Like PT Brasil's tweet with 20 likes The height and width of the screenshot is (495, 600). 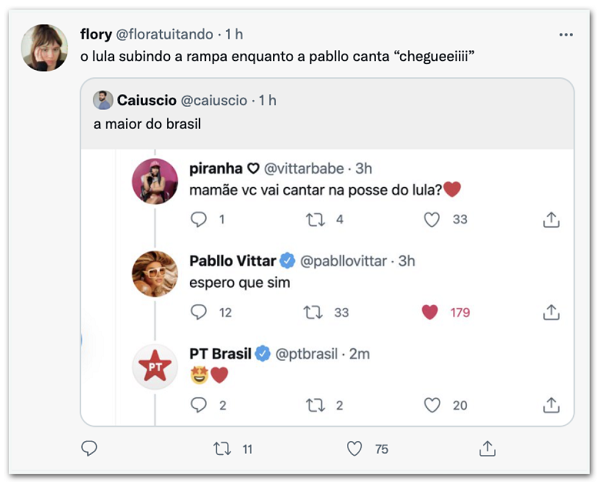tap(431, 405)
